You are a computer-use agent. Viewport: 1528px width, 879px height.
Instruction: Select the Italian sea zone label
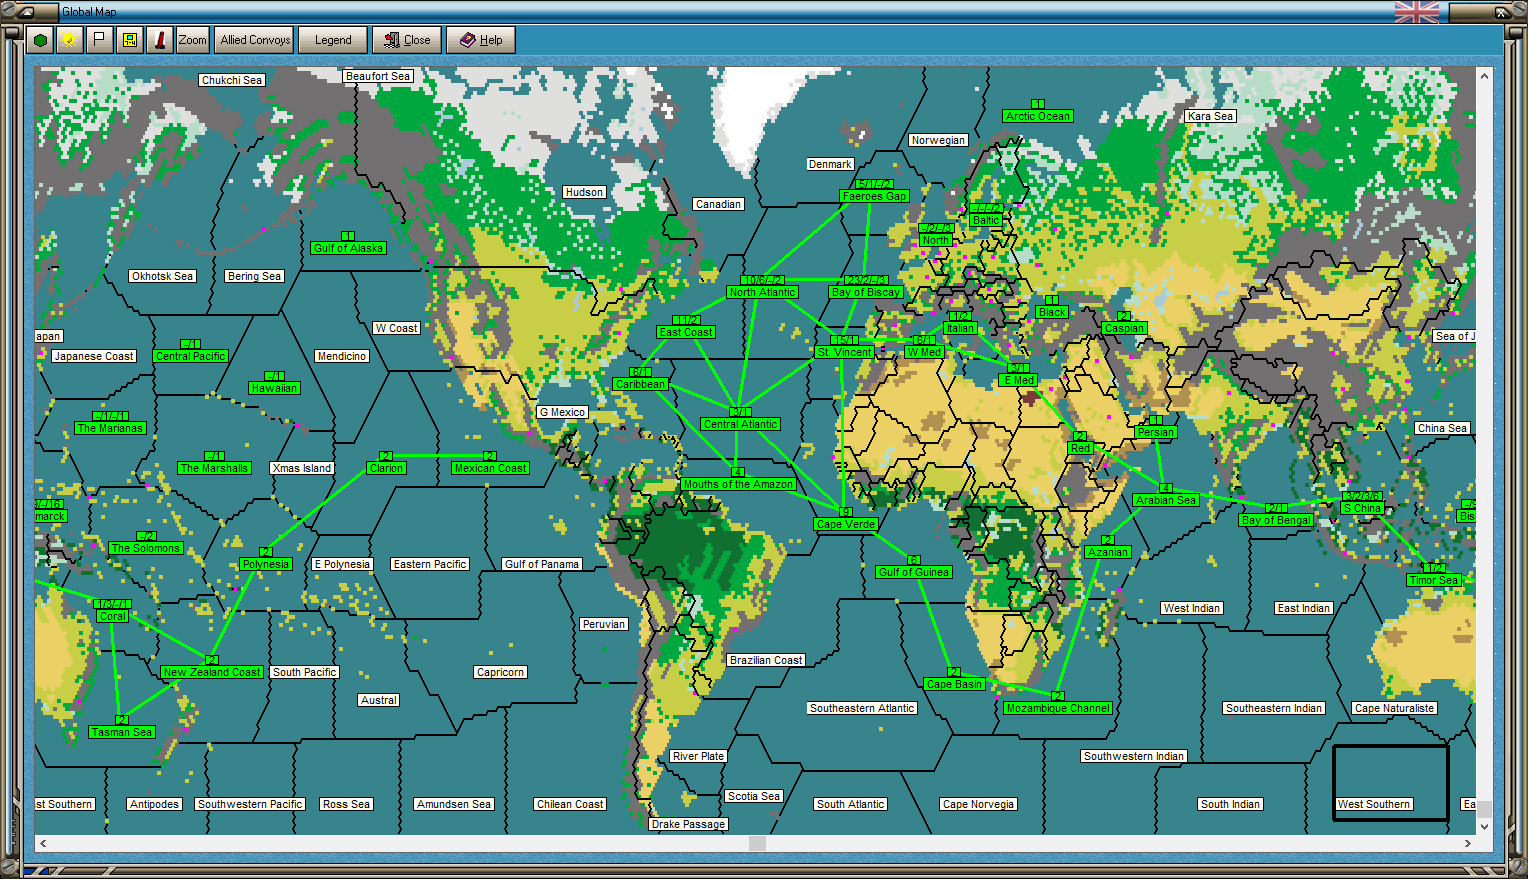[x=960, y=328]
